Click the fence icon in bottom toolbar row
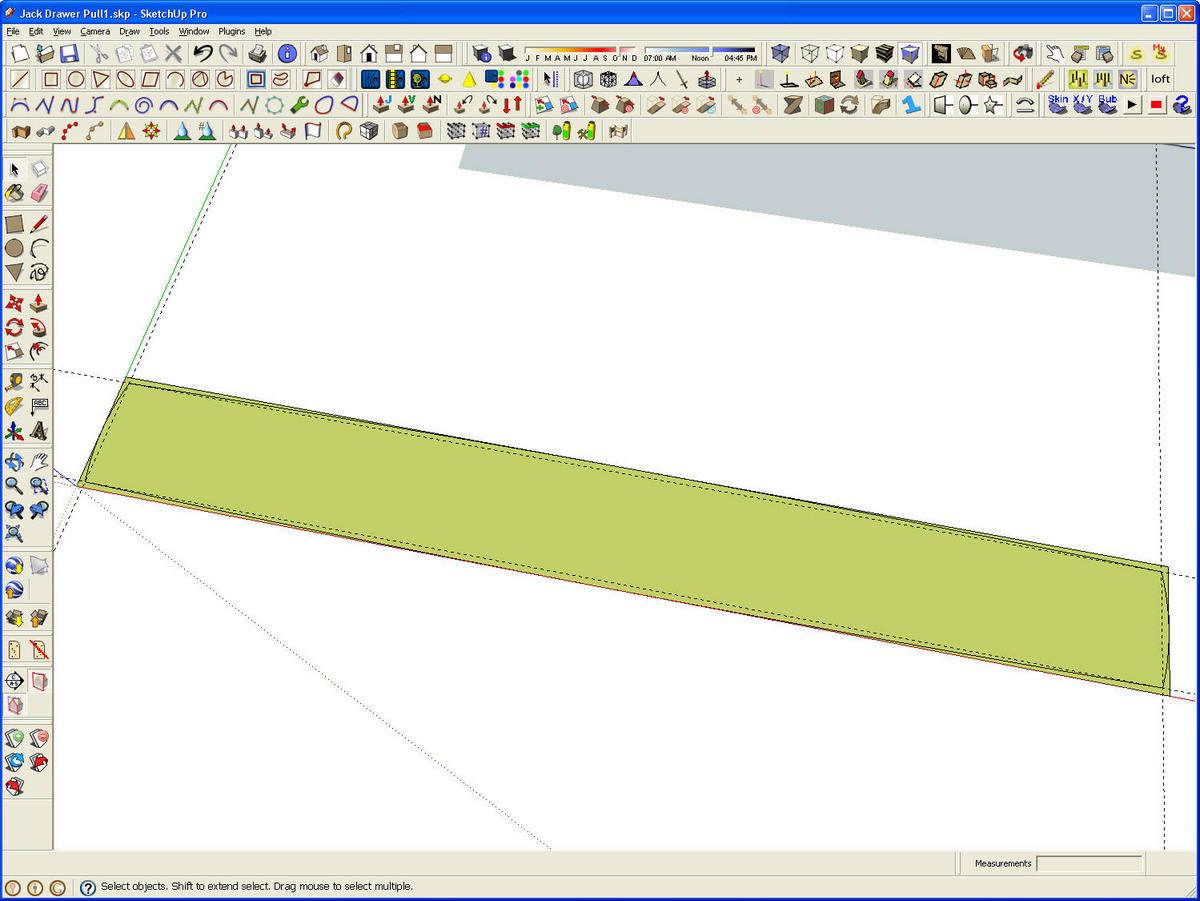 pos(618,130)
